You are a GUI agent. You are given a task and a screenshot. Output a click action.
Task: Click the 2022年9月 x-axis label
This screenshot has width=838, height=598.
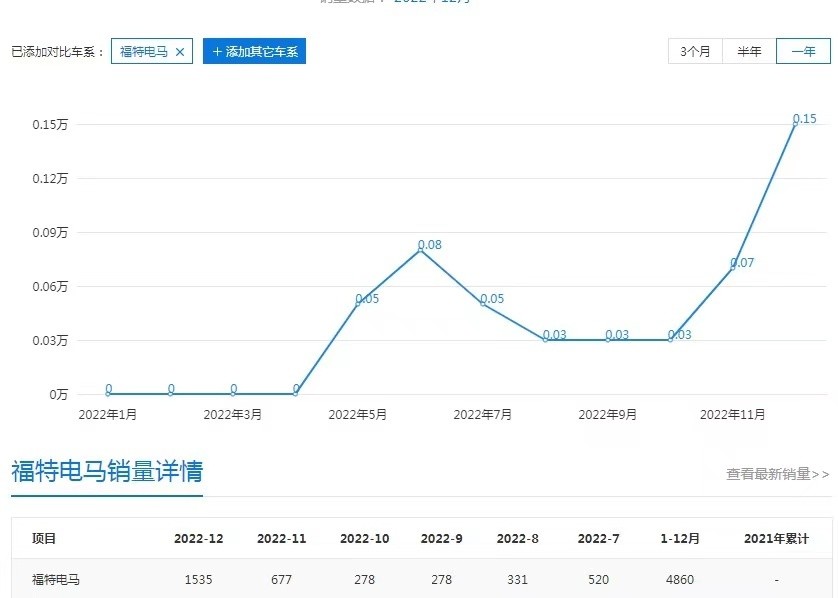tap(608, 415)
